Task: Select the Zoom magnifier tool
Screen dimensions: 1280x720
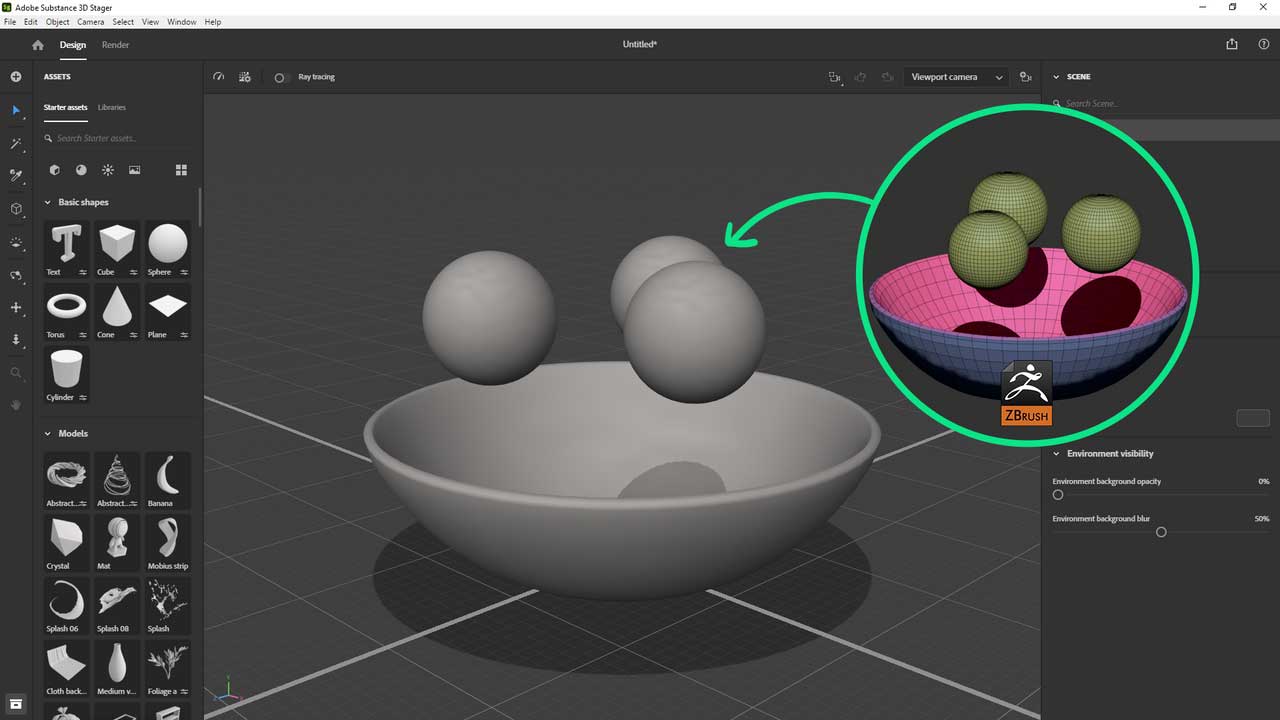Action: tap(15, 373)
